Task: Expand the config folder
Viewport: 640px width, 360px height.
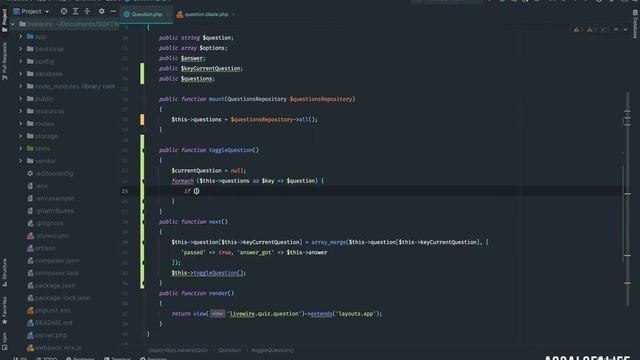Action: 21,62
